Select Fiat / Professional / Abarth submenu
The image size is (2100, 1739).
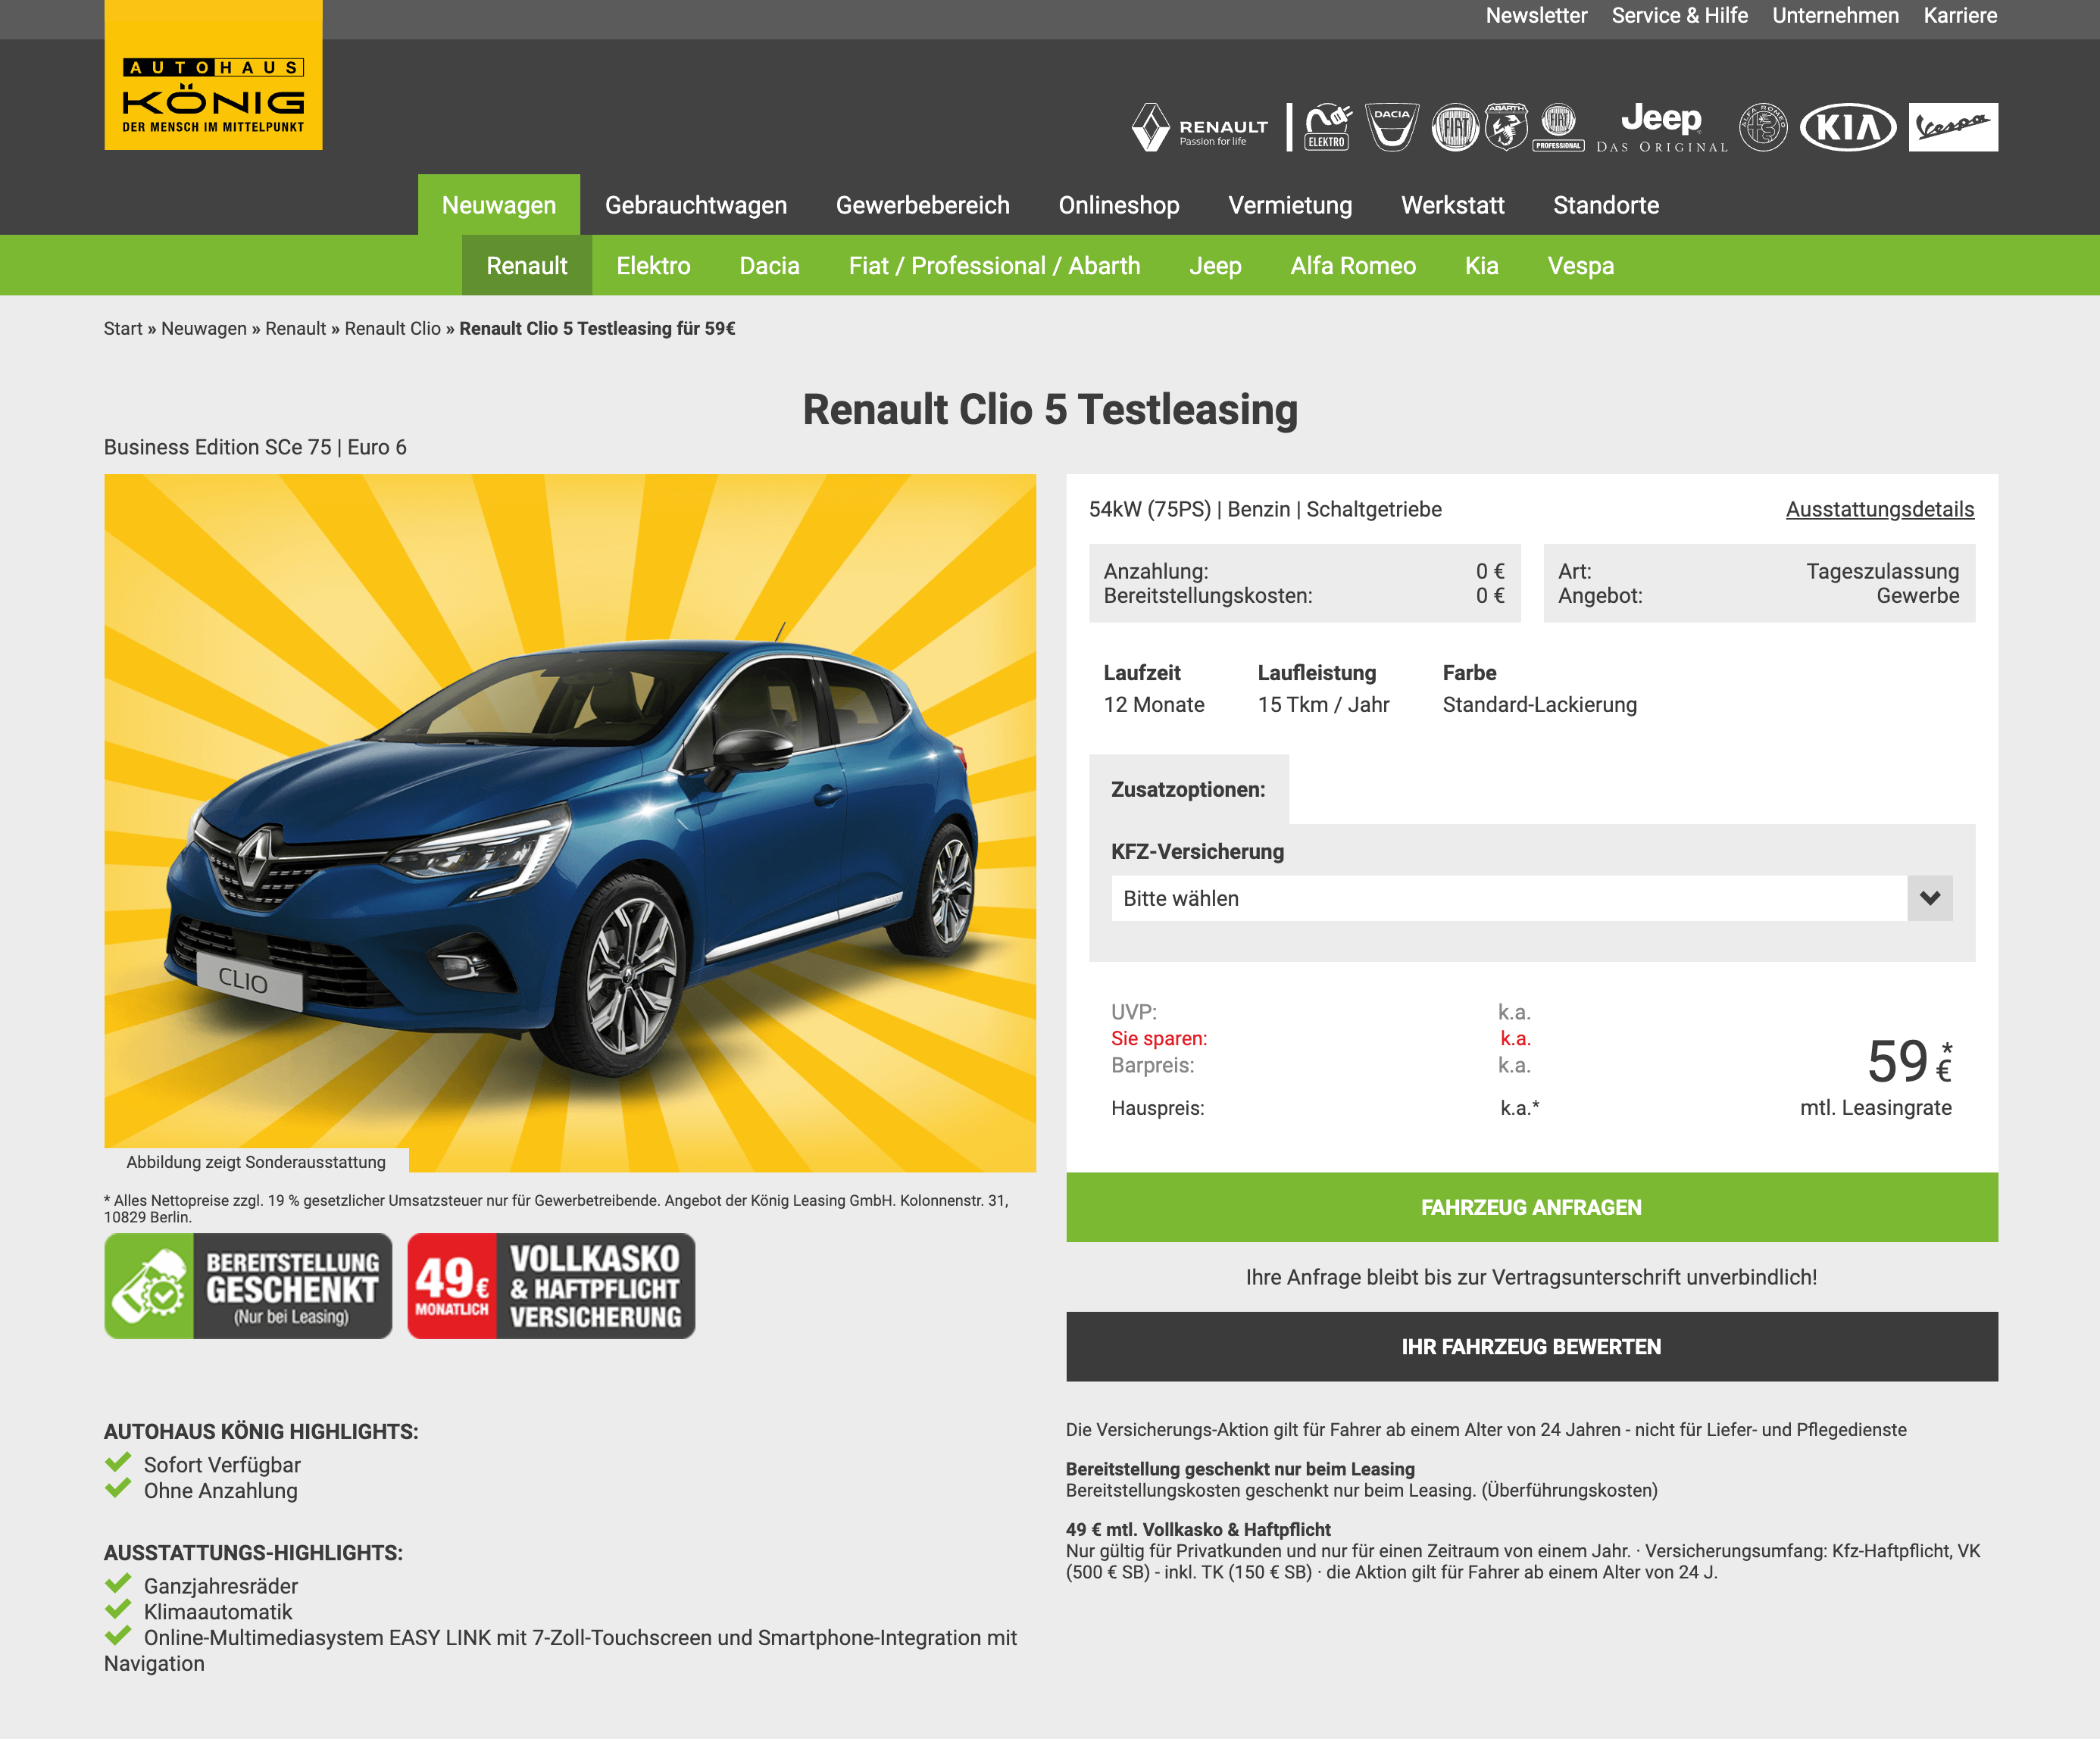click(994, 265)
